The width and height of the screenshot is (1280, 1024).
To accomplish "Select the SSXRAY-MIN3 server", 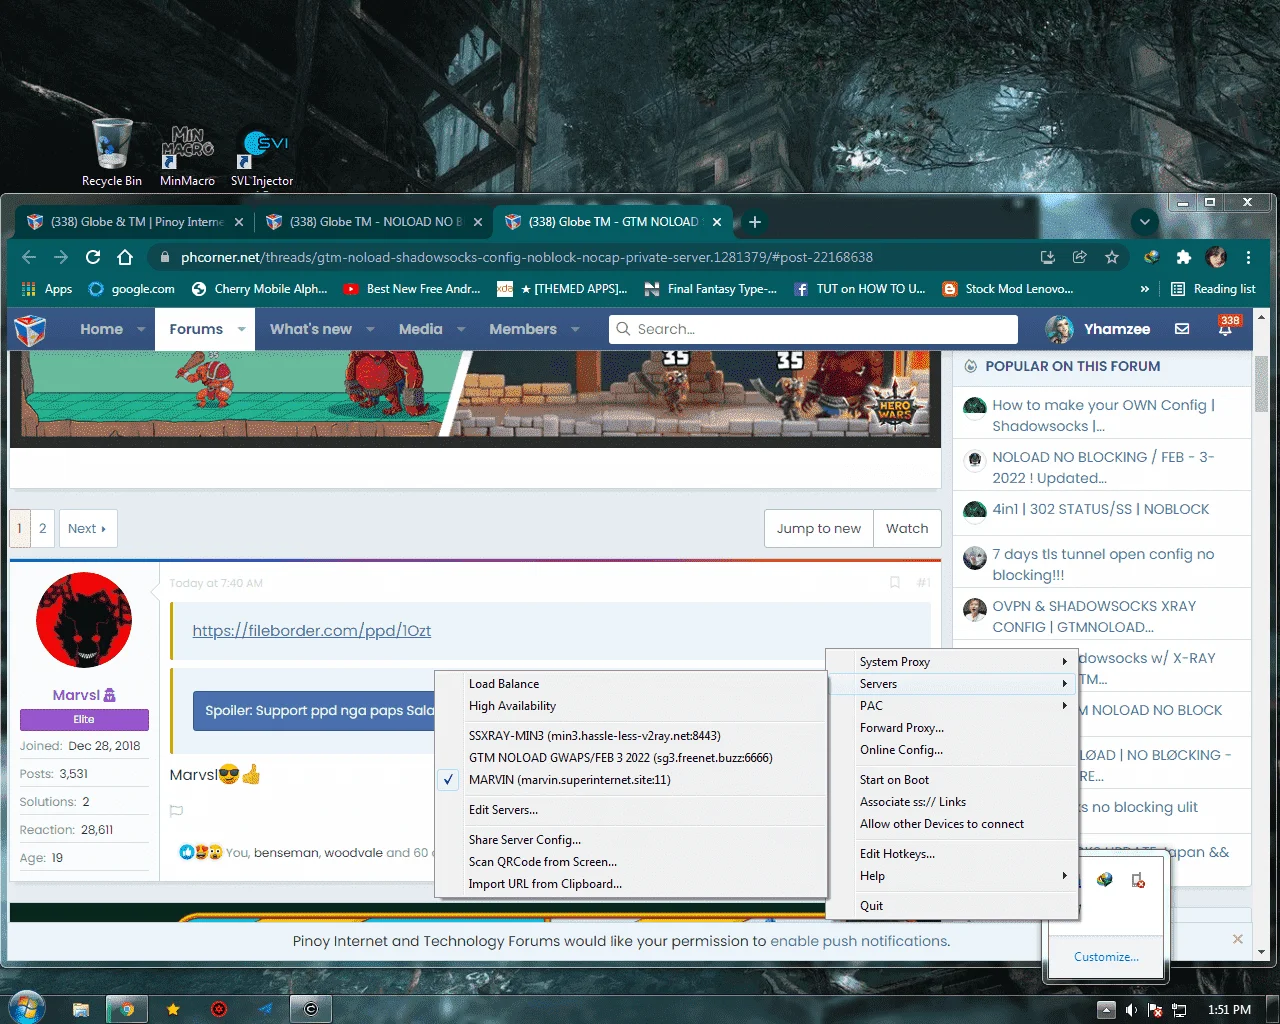I will tap(630, 736).
